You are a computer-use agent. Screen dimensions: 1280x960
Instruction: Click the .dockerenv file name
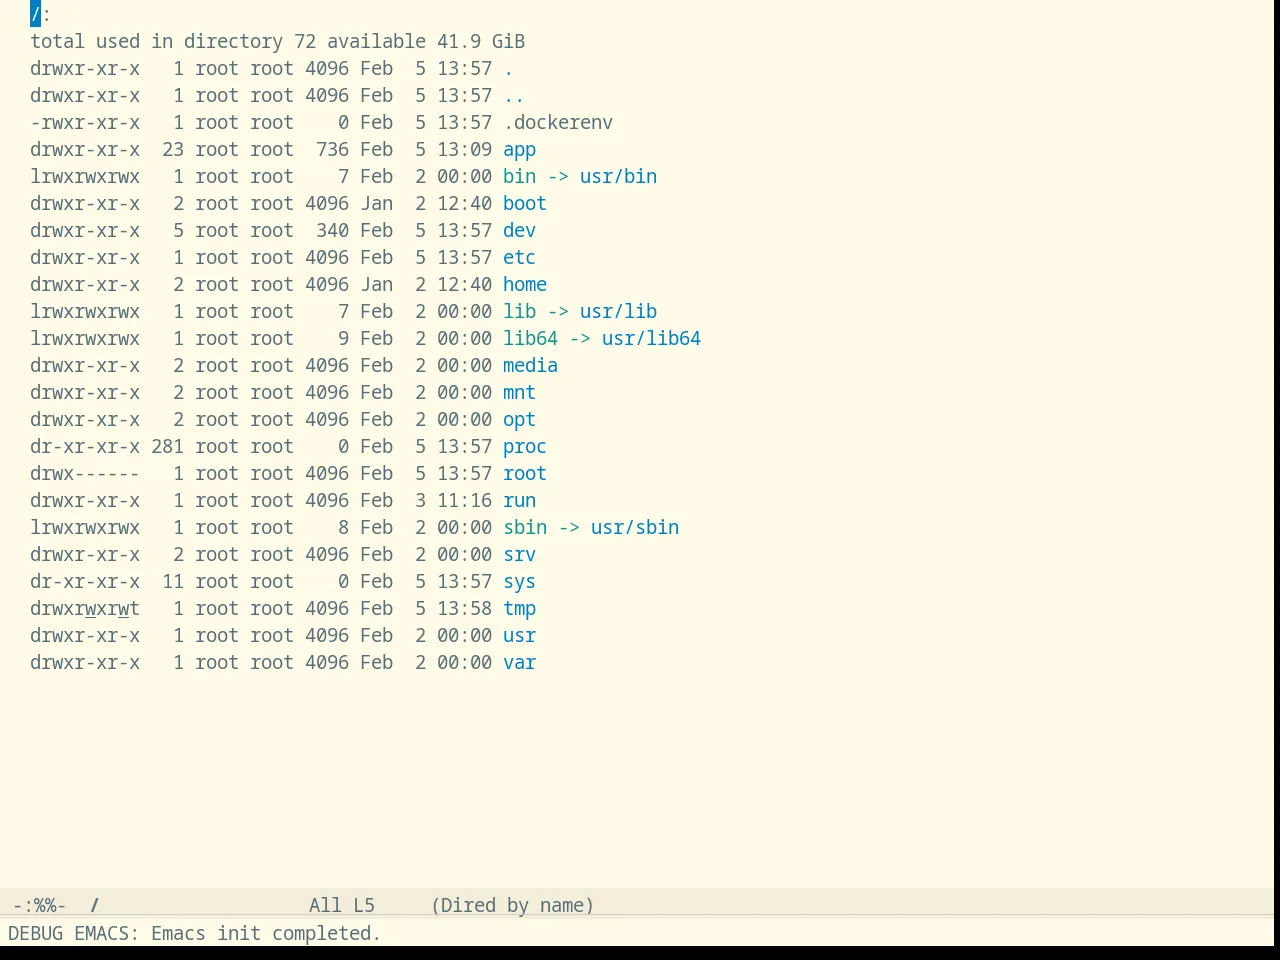tap(558, 123)
